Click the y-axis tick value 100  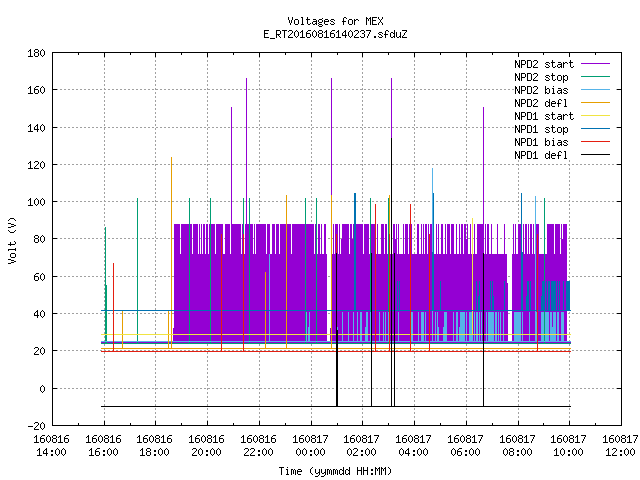pos(36,202)
